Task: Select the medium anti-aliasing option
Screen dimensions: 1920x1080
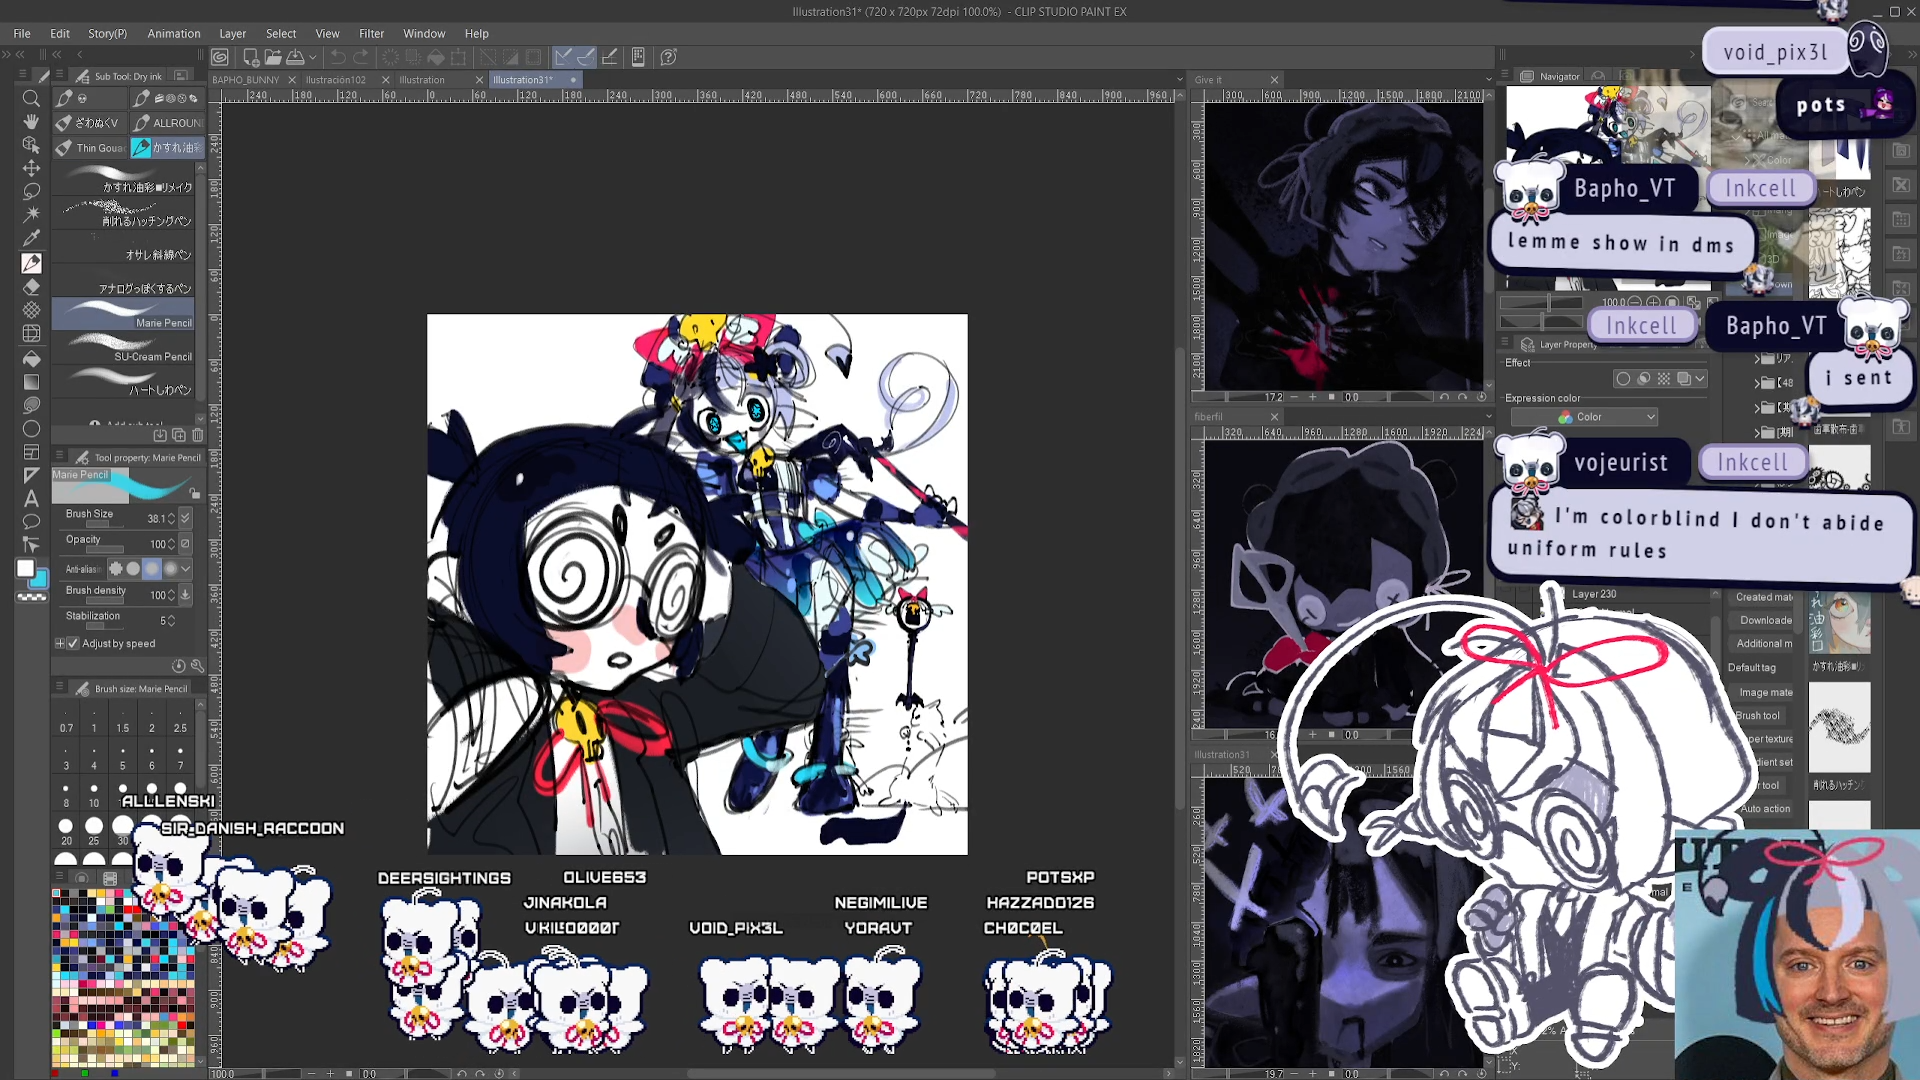Action: (152, 569)
